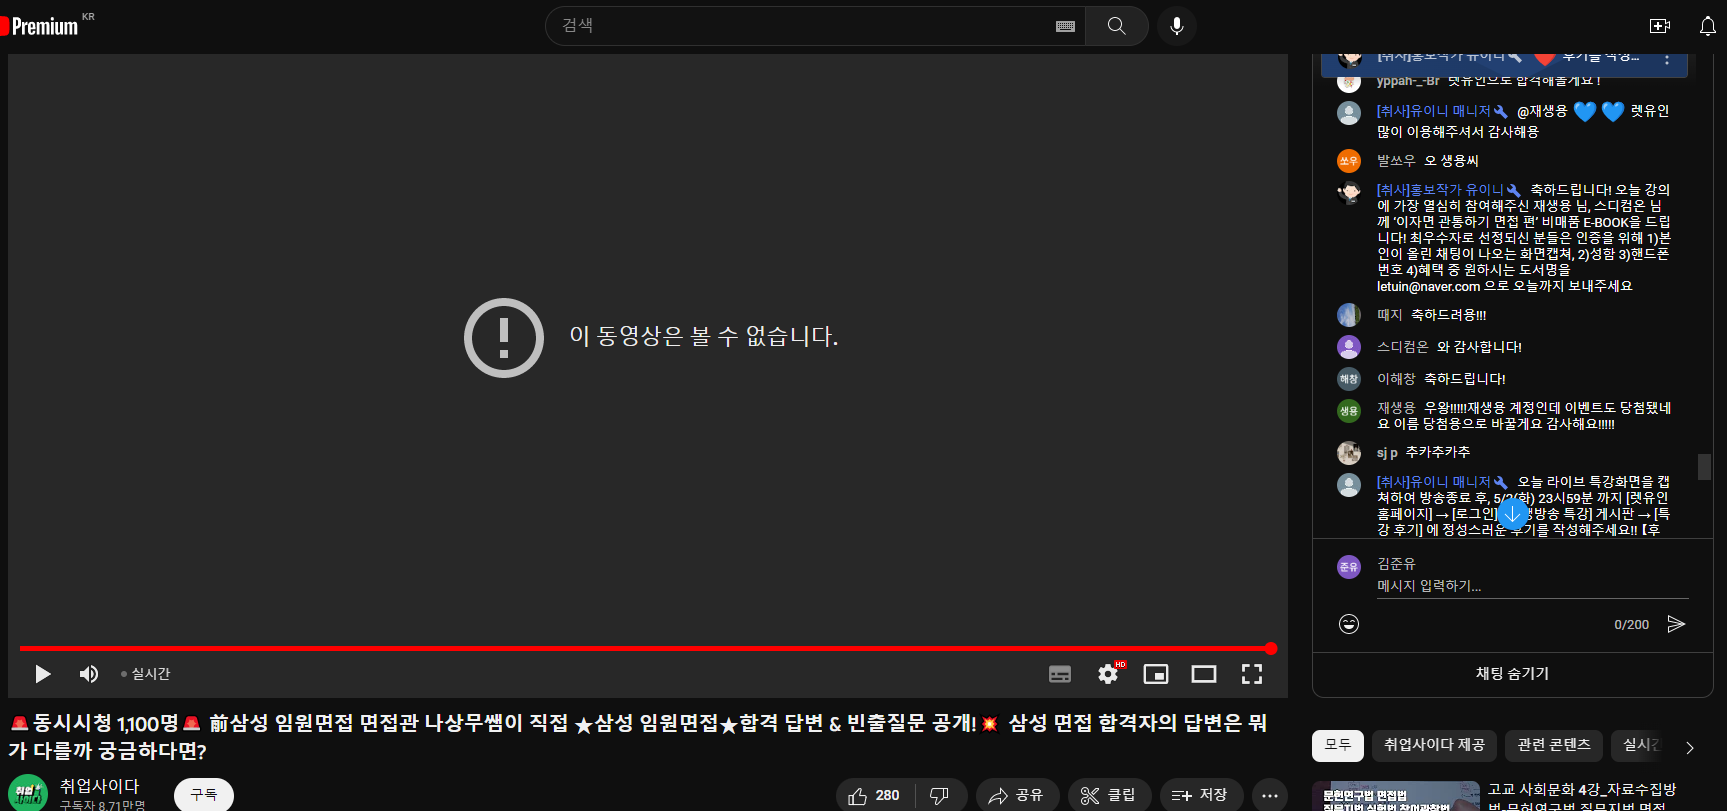Open the 취업사이다 channel name link
The width and height of the screenshot is (1727, 811).
99,786
